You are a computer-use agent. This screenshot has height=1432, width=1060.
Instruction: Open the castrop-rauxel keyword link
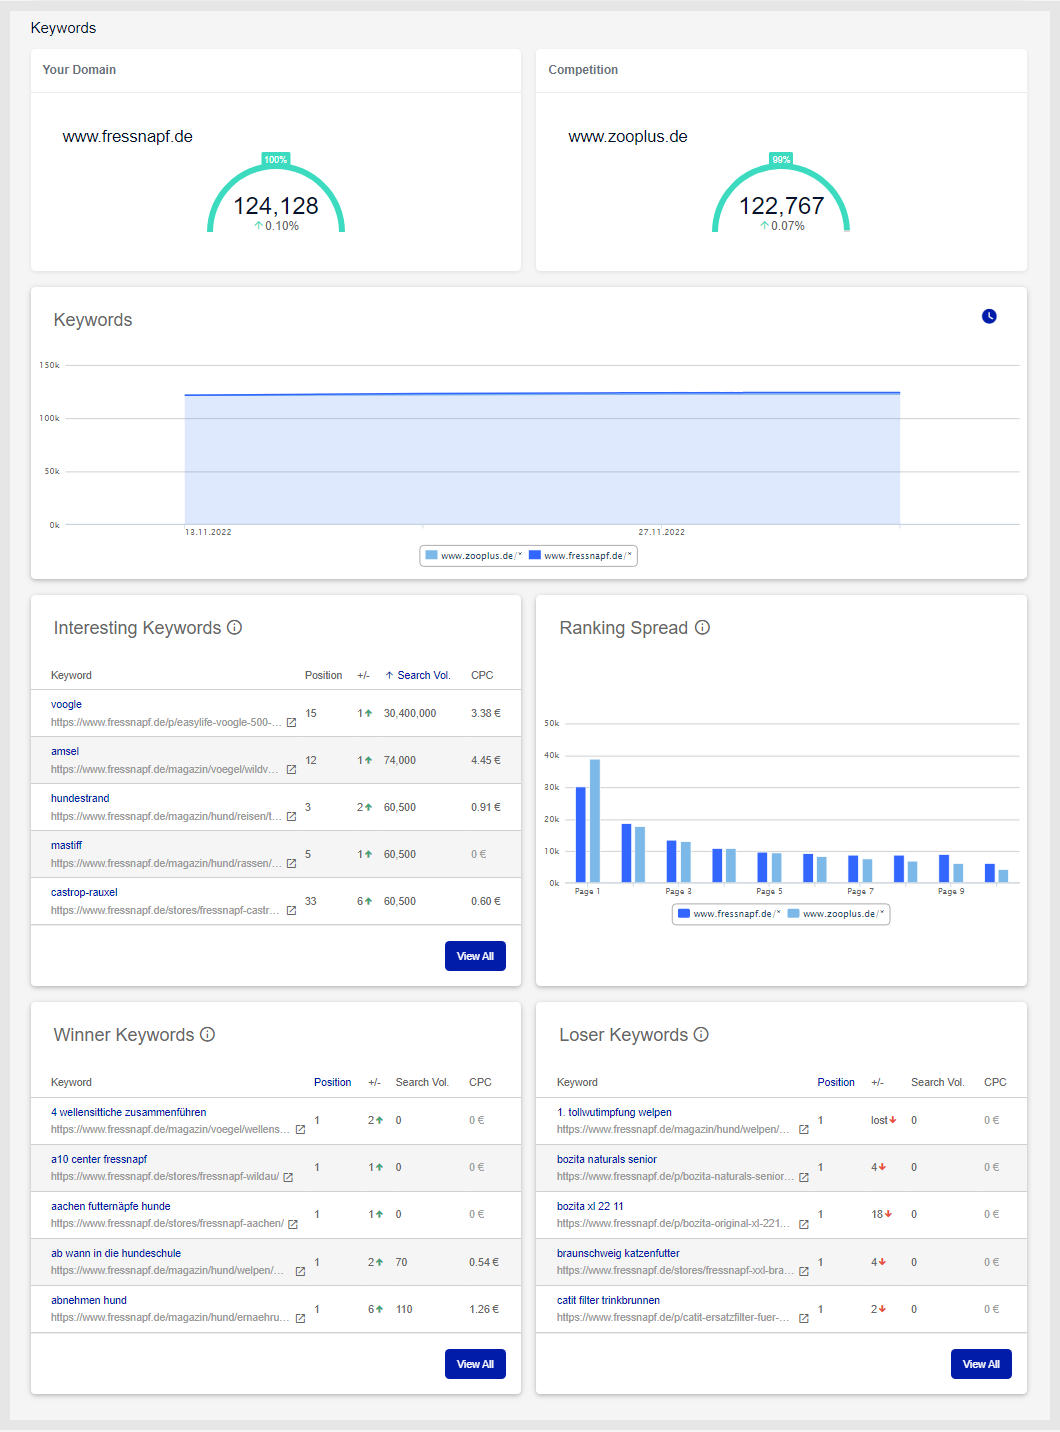point(84,892)
